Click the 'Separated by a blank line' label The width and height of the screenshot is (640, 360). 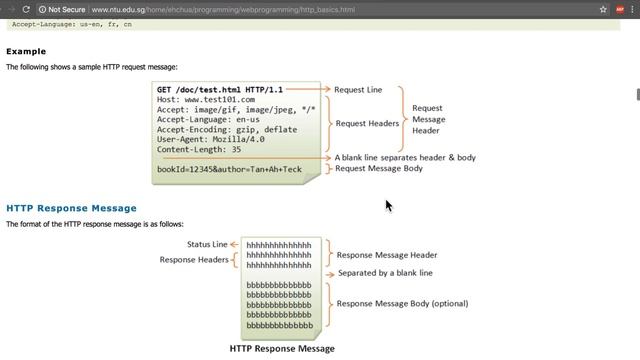coord(385,273)
